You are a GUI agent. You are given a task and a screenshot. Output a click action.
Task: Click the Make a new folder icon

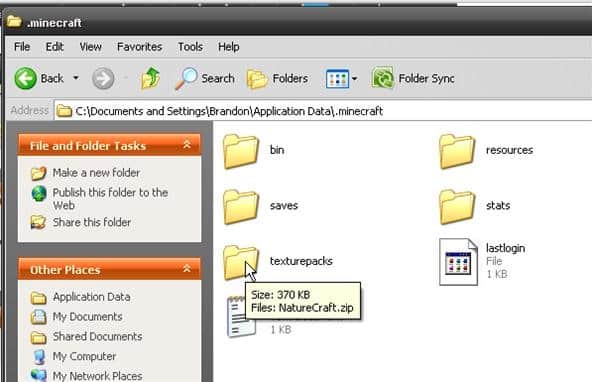[x=39, y=173]
